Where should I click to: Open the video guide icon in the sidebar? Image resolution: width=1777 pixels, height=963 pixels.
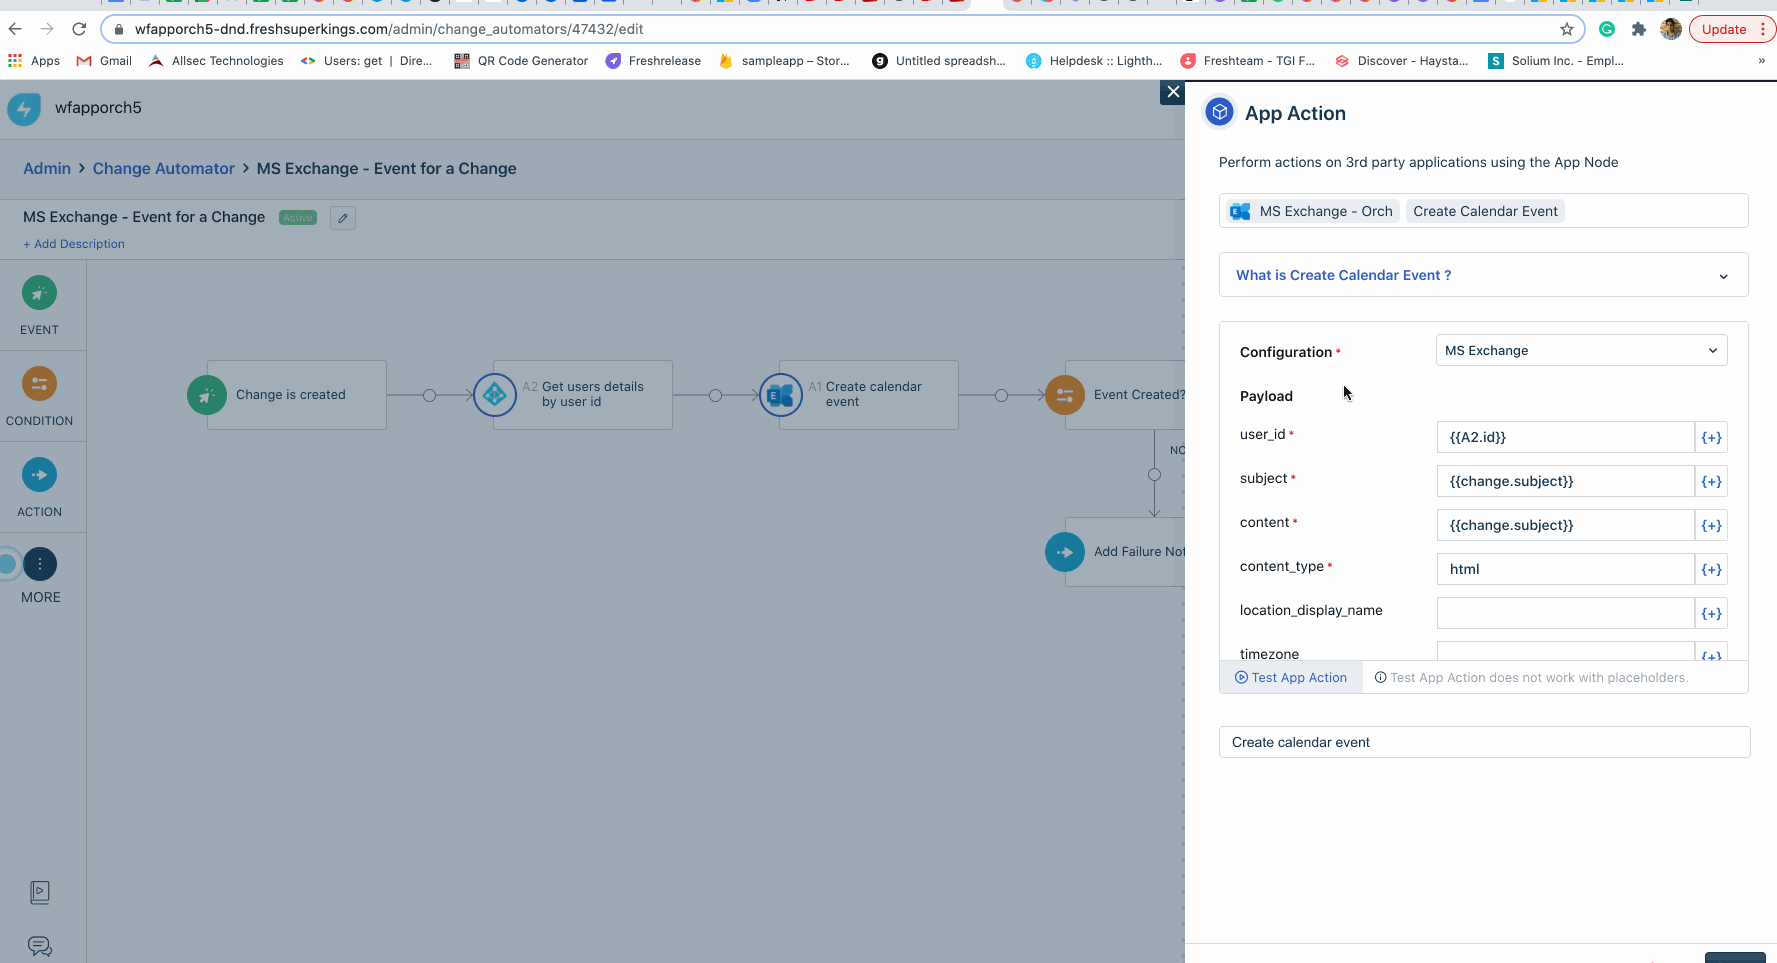point(40,892)
